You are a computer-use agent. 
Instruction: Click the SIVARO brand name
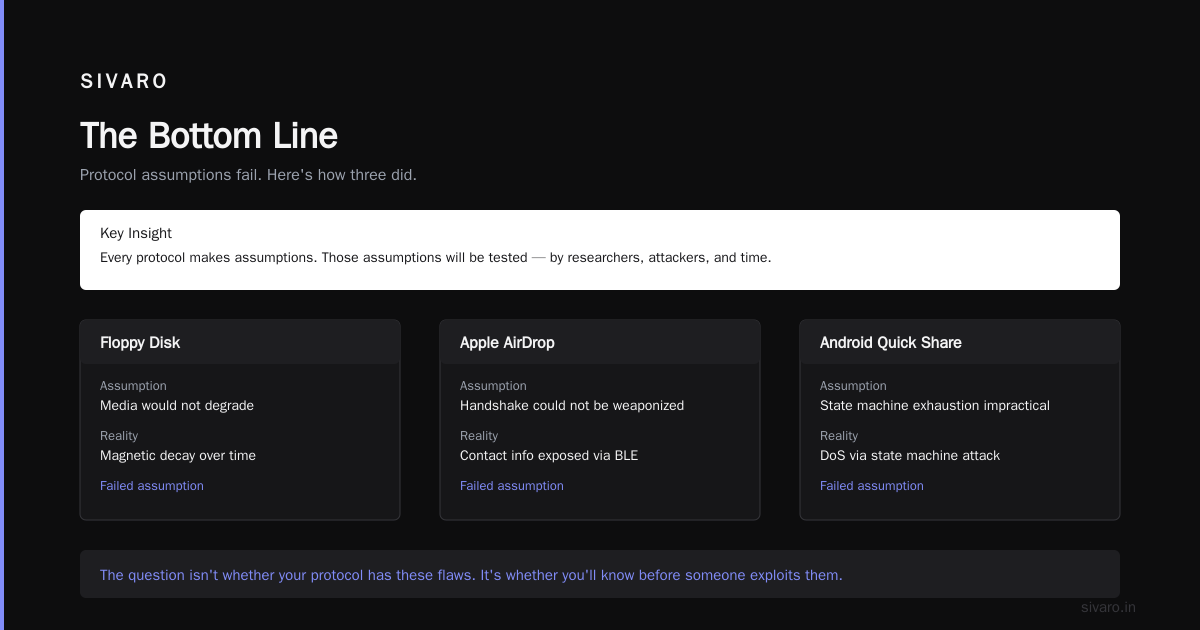pyautogui.click(x=124, y=82)
